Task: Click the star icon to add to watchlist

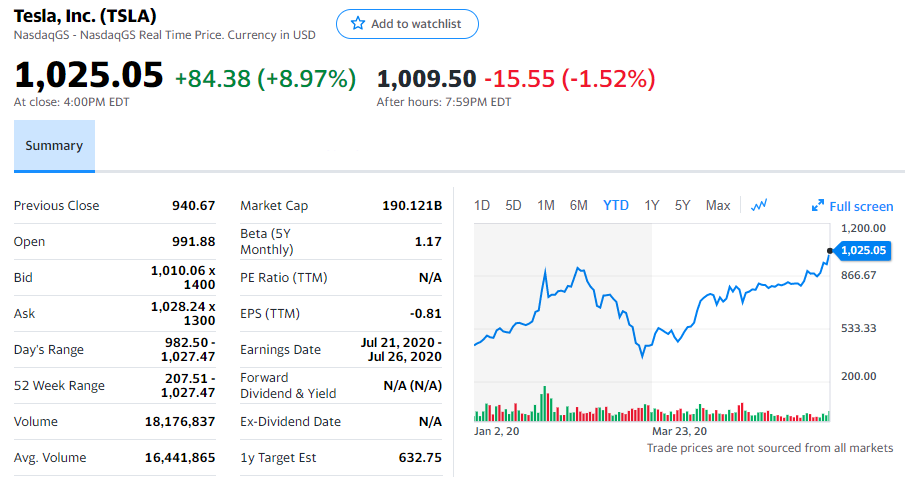Action: click(x=357, y=24)
